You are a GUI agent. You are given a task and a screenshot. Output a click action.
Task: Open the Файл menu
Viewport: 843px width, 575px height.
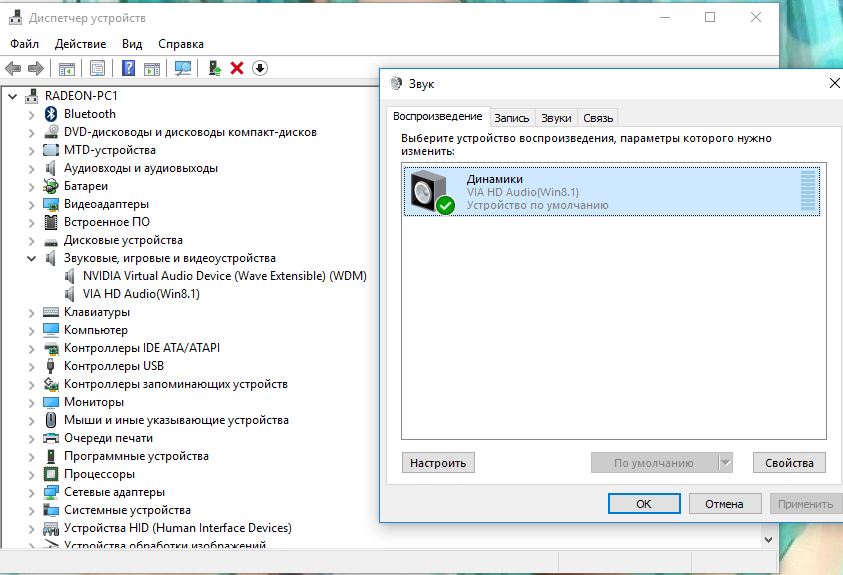(x=24, y=44)
